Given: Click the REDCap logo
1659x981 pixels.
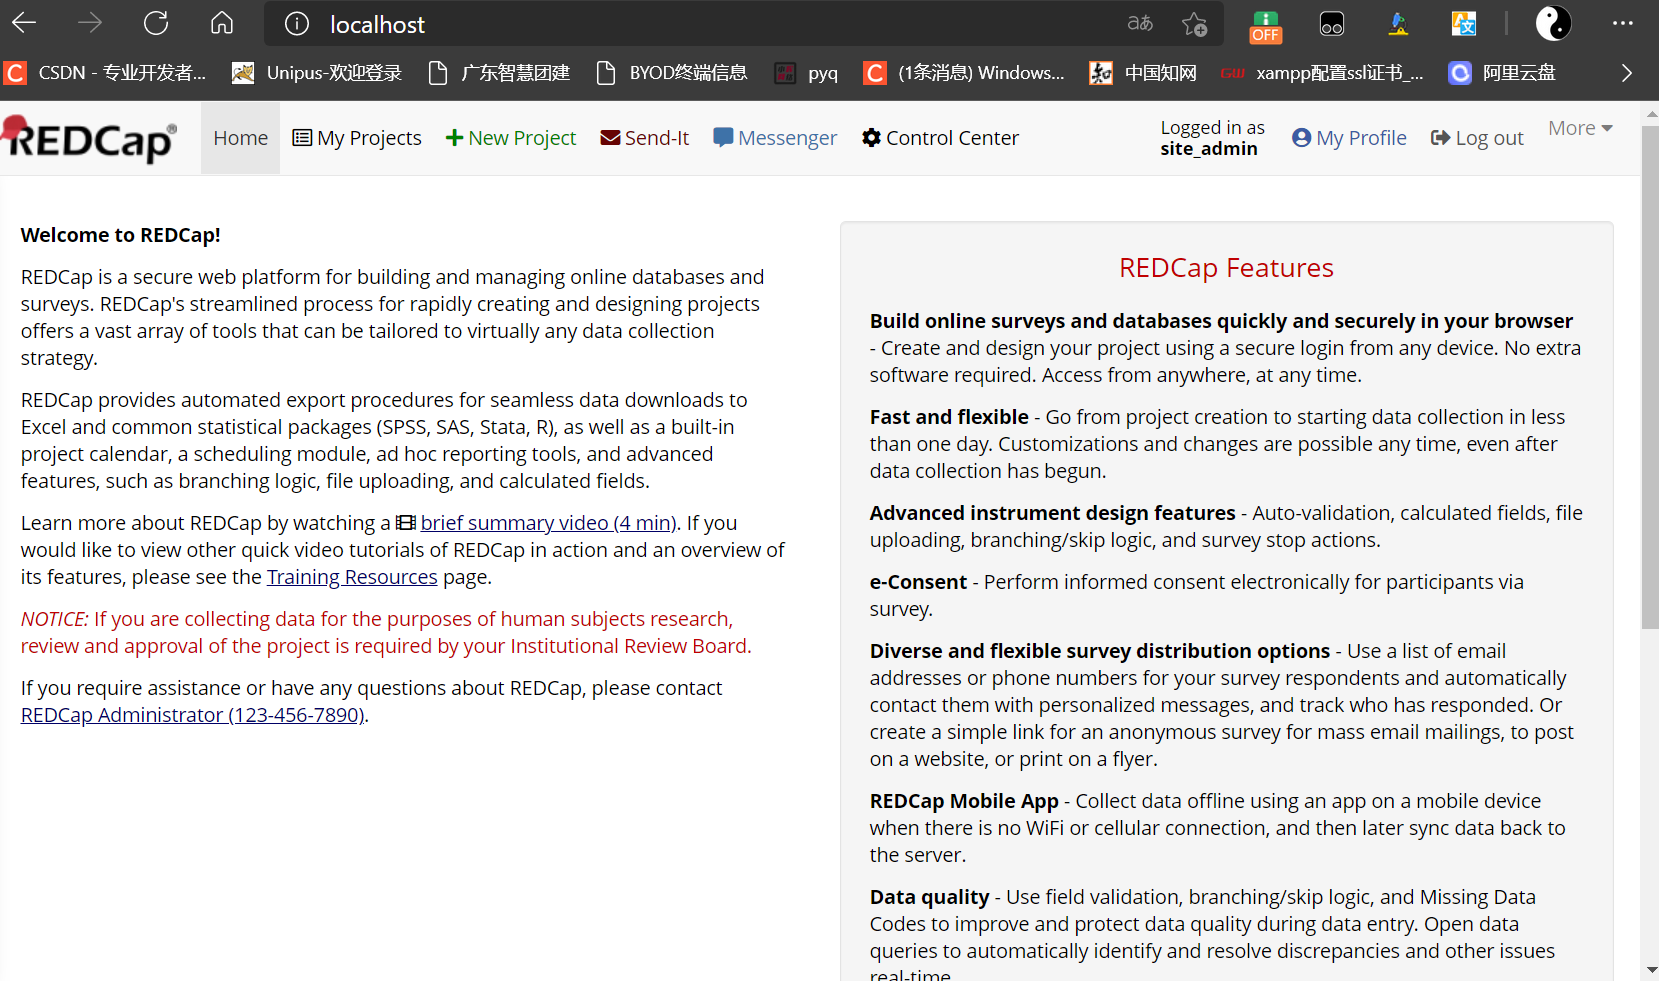Looking at the screenshot, I should coord(90,138).
